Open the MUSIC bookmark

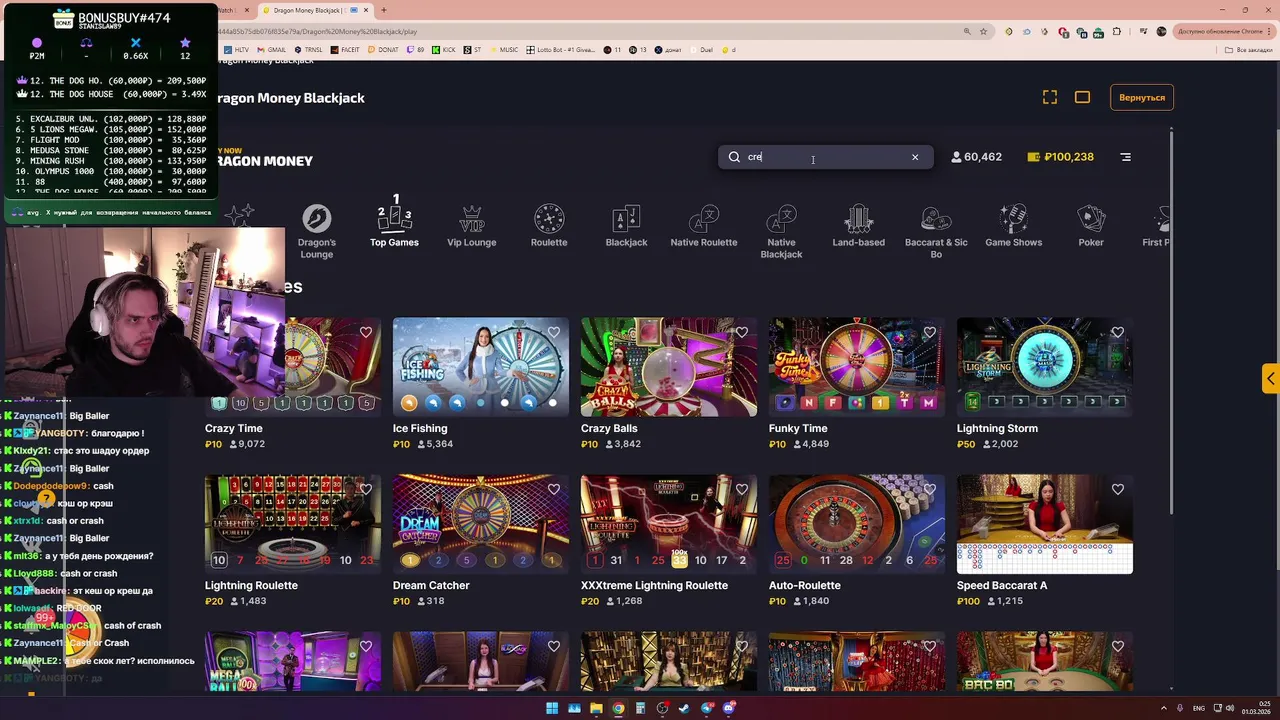click(505, 49)
